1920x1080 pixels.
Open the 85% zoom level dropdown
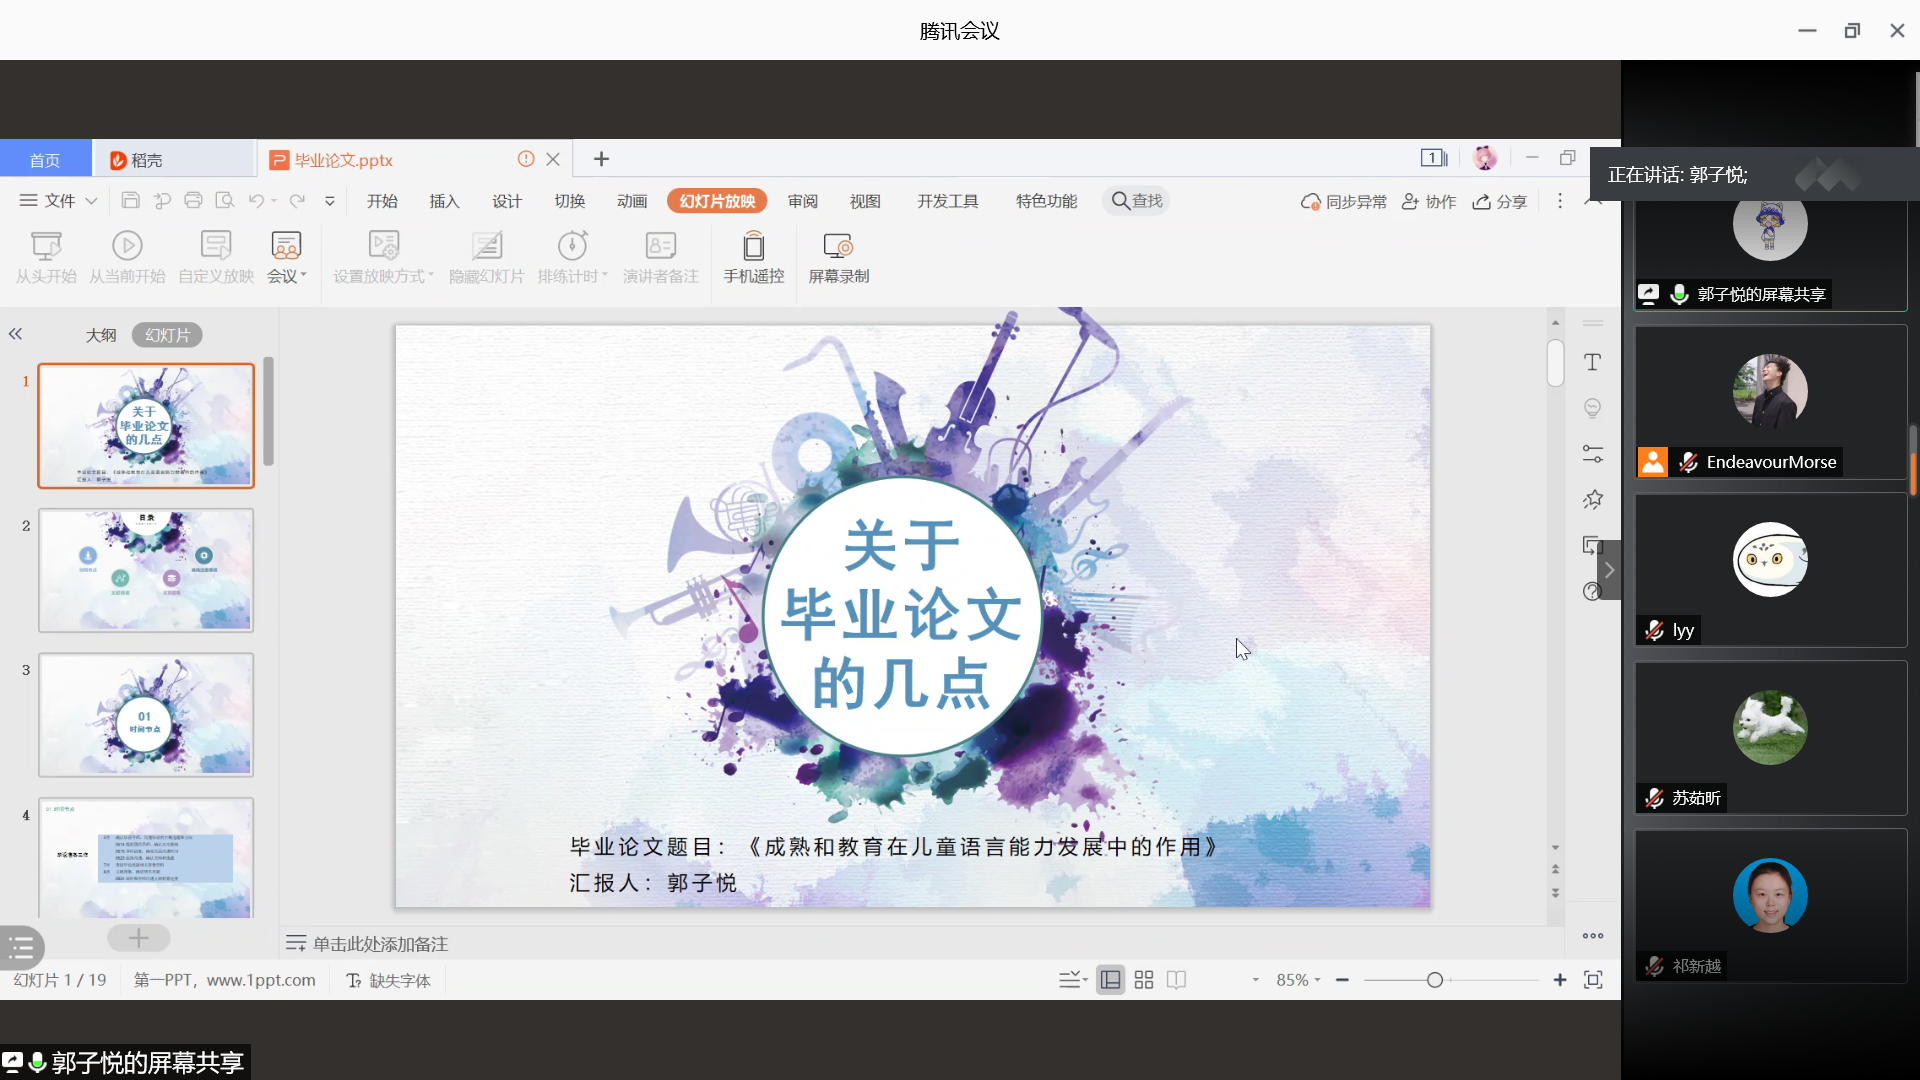point(1297,980)
